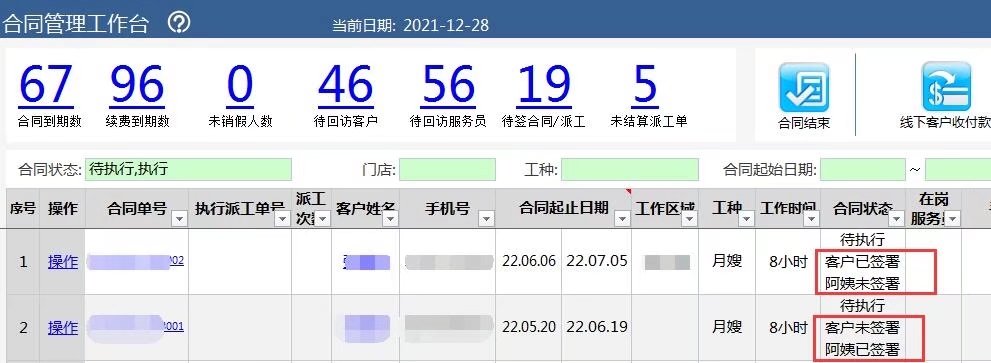Screen dimensions: 991x363
Task: Open the 96 续费到期数 count
Action: point(137,85)
